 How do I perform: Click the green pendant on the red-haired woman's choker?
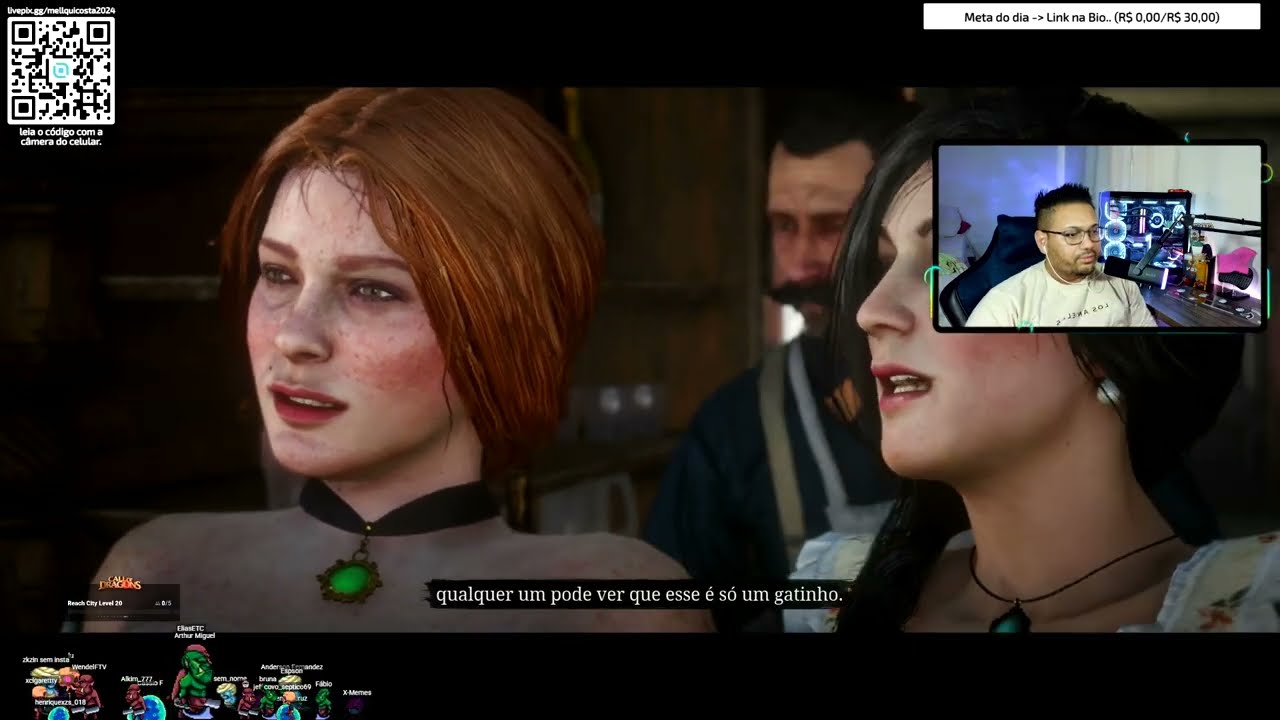point(350,579)
